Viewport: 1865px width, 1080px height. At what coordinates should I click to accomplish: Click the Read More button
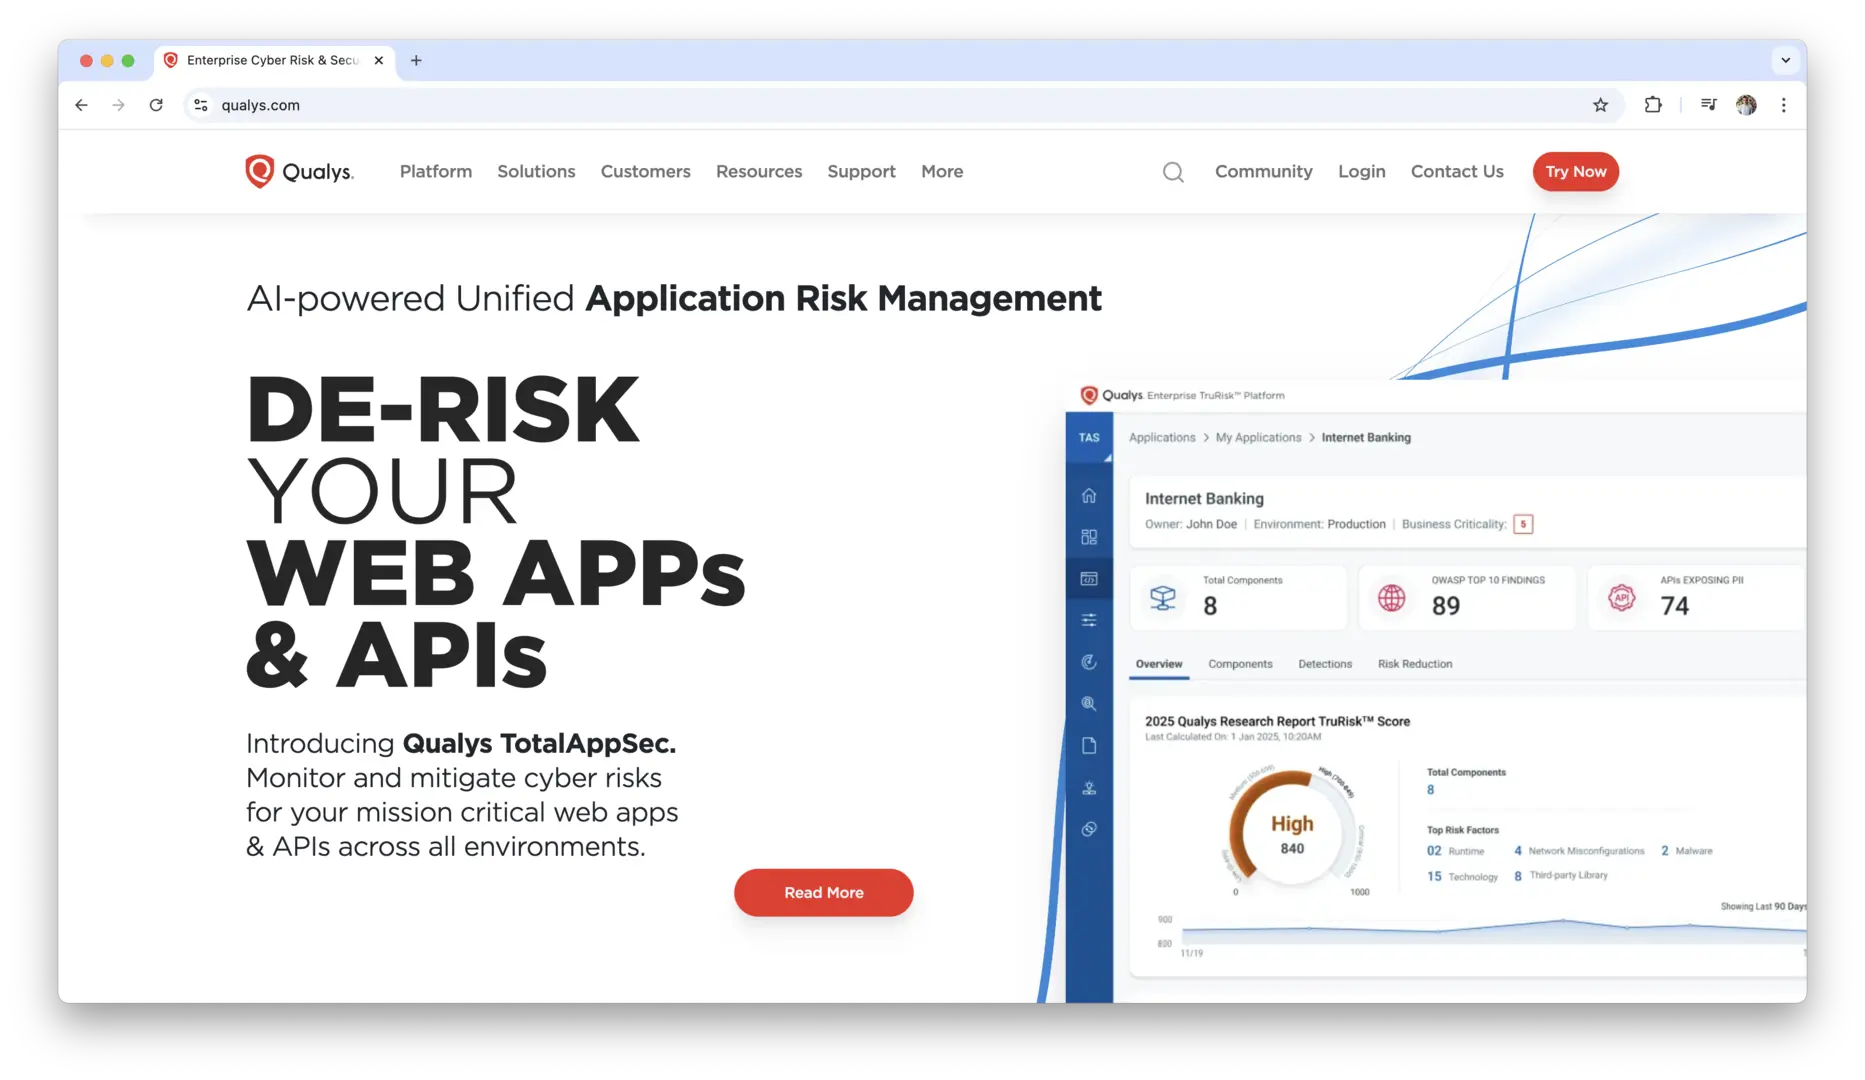(x=823, y=892)
